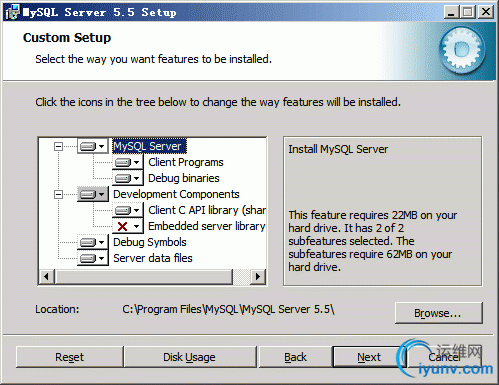Open Client C API library feature icon
Screen dimensions: 499x385
click(128, 210)
